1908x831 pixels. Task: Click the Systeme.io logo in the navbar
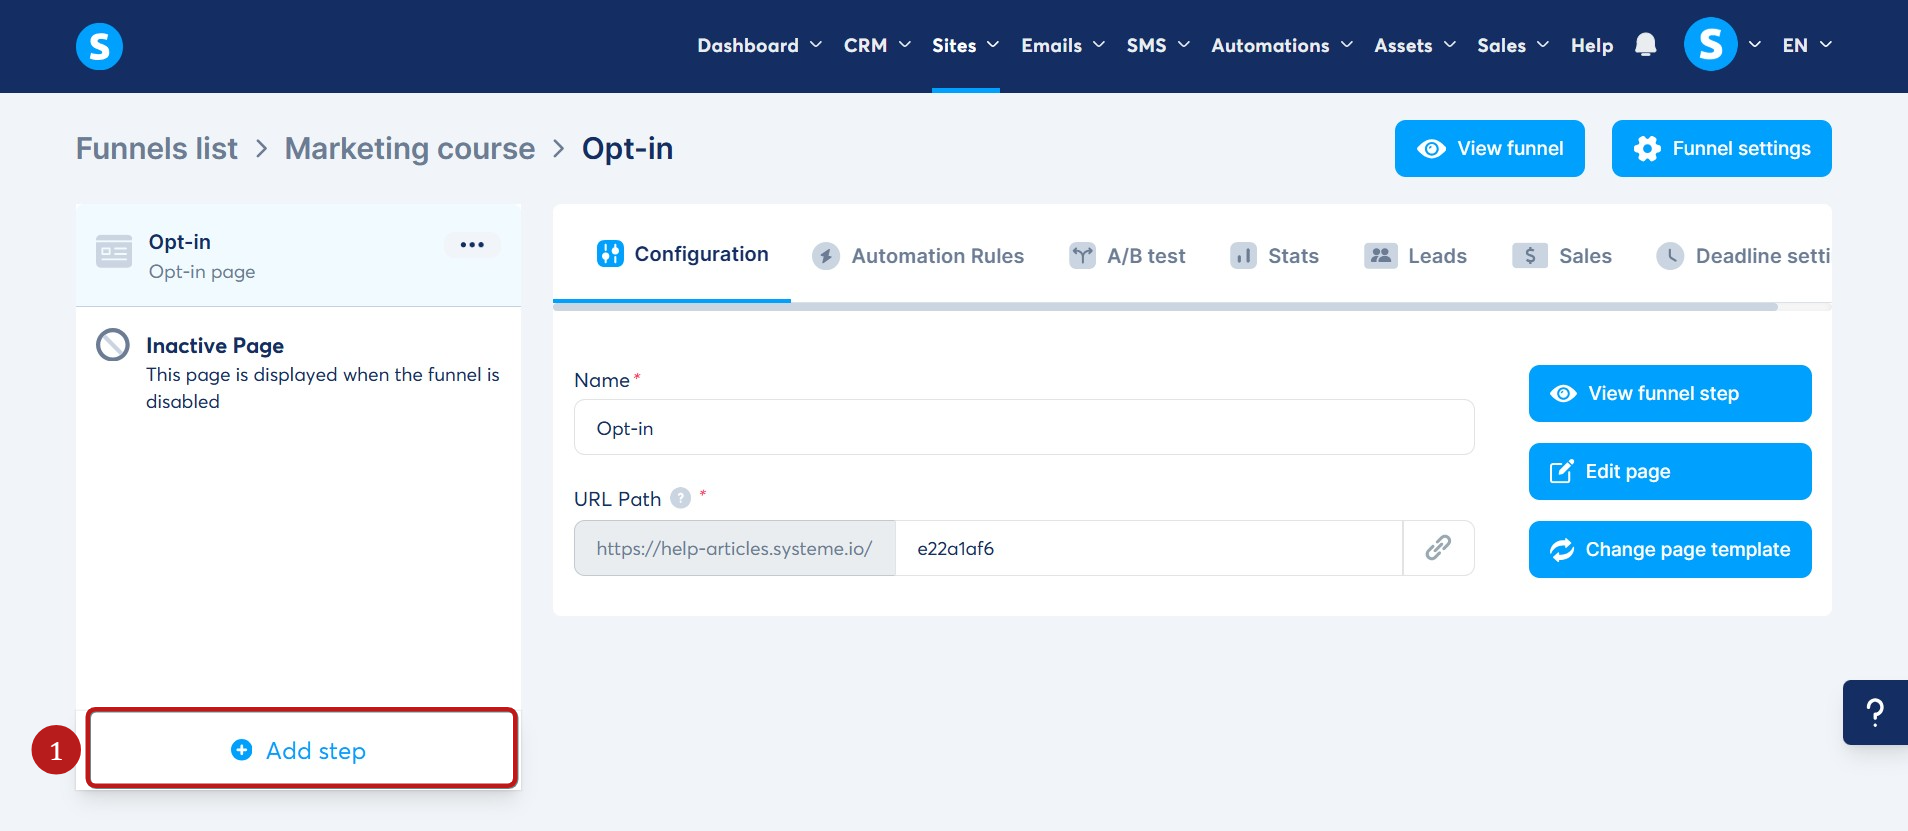[99, 46]
